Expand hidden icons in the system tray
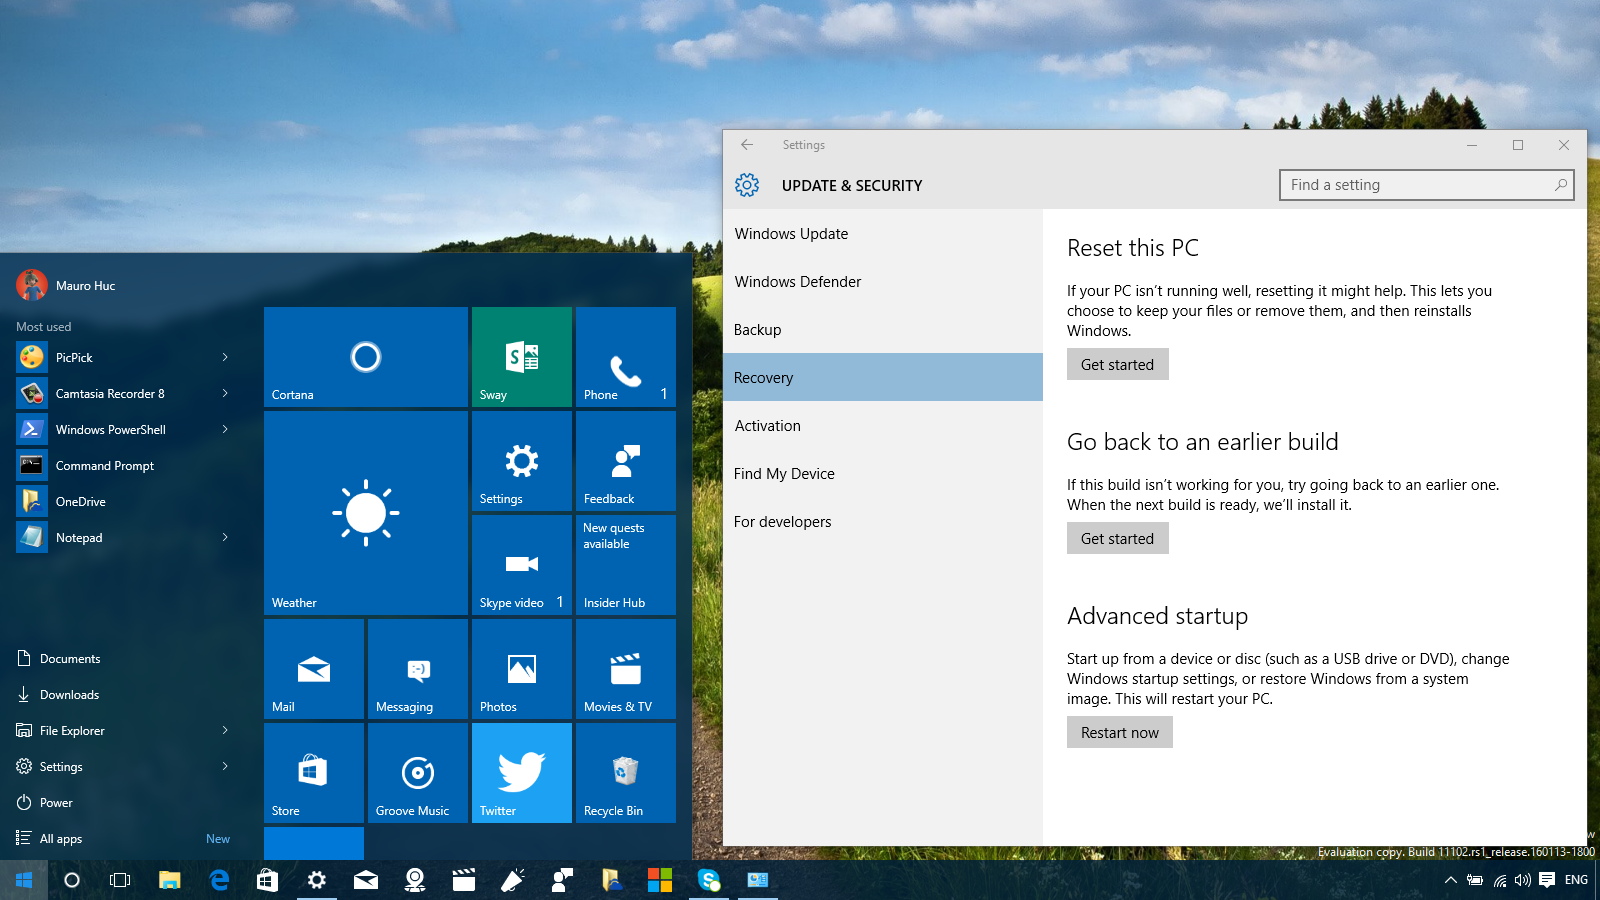The width and height of the screenshot is (1600, 900). point(1451,881)
